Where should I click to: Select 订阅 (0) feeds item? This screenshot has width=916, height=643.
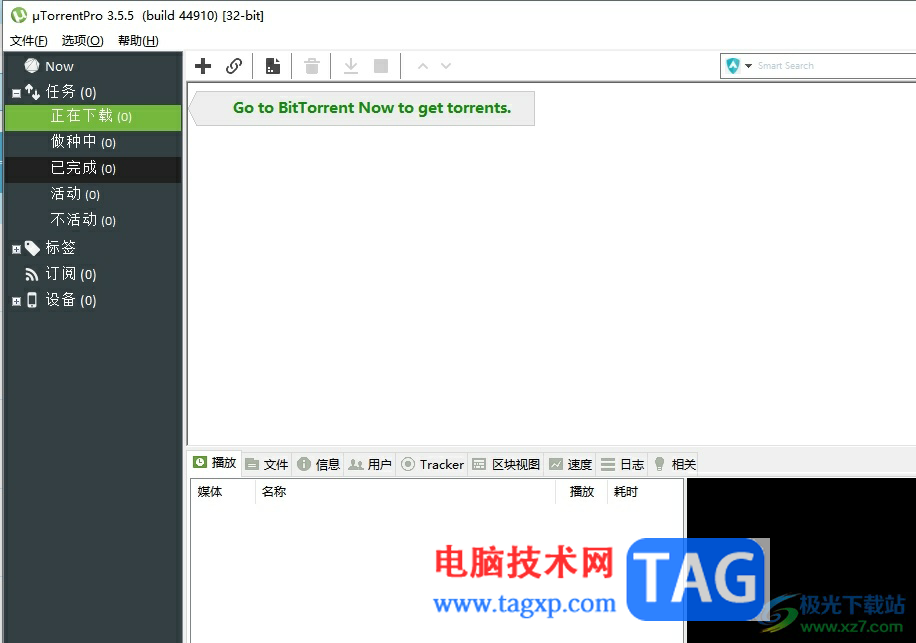[x=71, y=274]
